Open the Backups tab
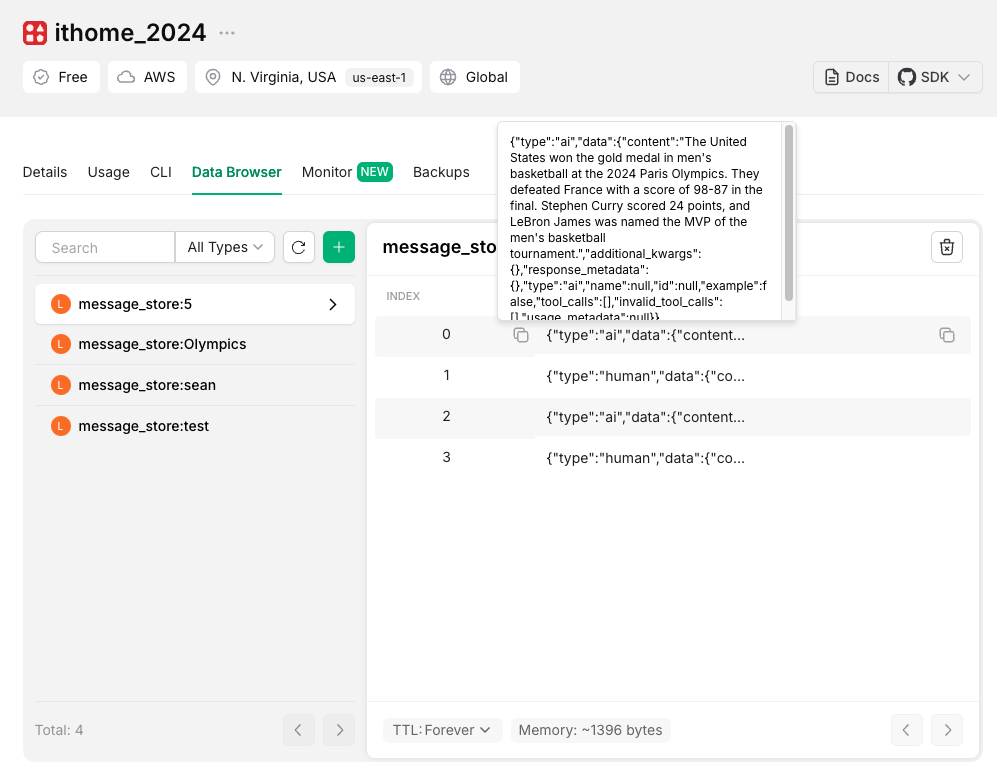 point(441,172)
